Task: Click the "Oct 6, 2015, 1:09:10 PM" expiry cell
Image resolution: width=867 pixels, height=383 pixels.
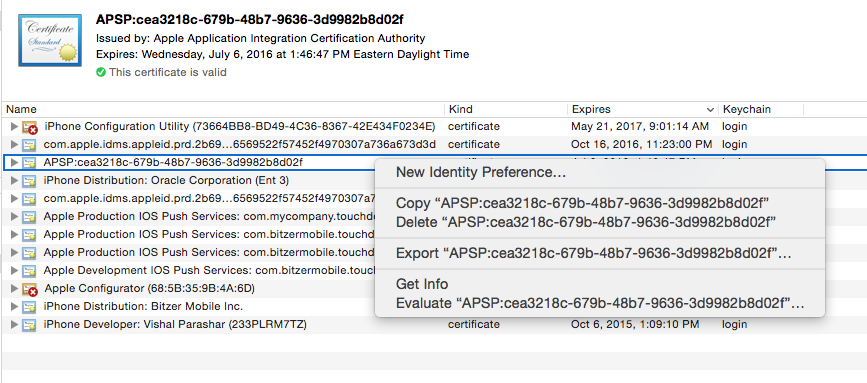Action: 635,324
